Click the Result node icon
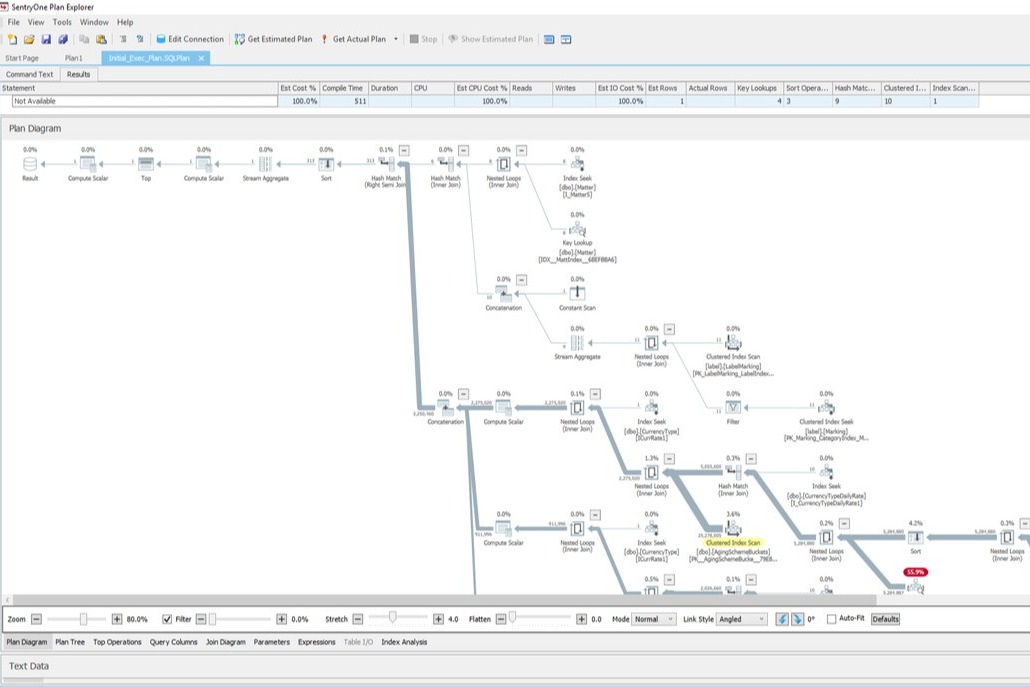This screenshot has height=687, width=1030. [x=30, y=163]
